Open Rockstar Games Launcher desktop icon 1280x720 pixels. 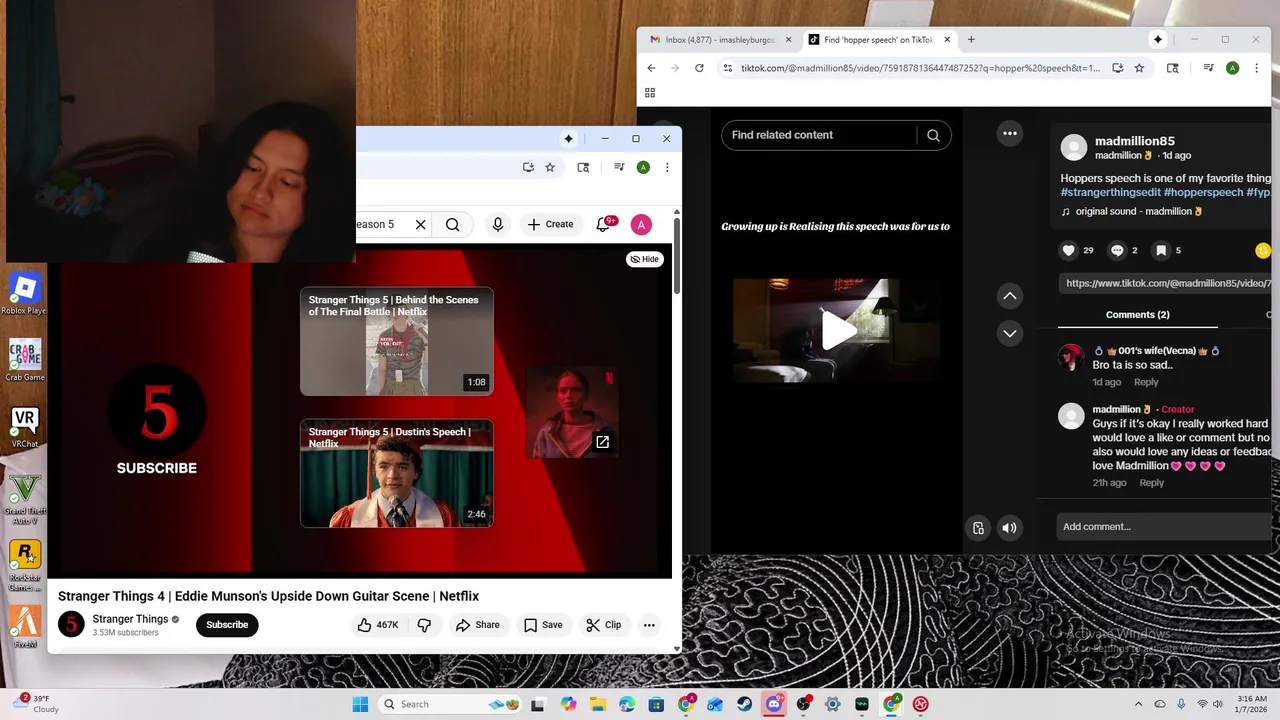[x=24, y=566]
